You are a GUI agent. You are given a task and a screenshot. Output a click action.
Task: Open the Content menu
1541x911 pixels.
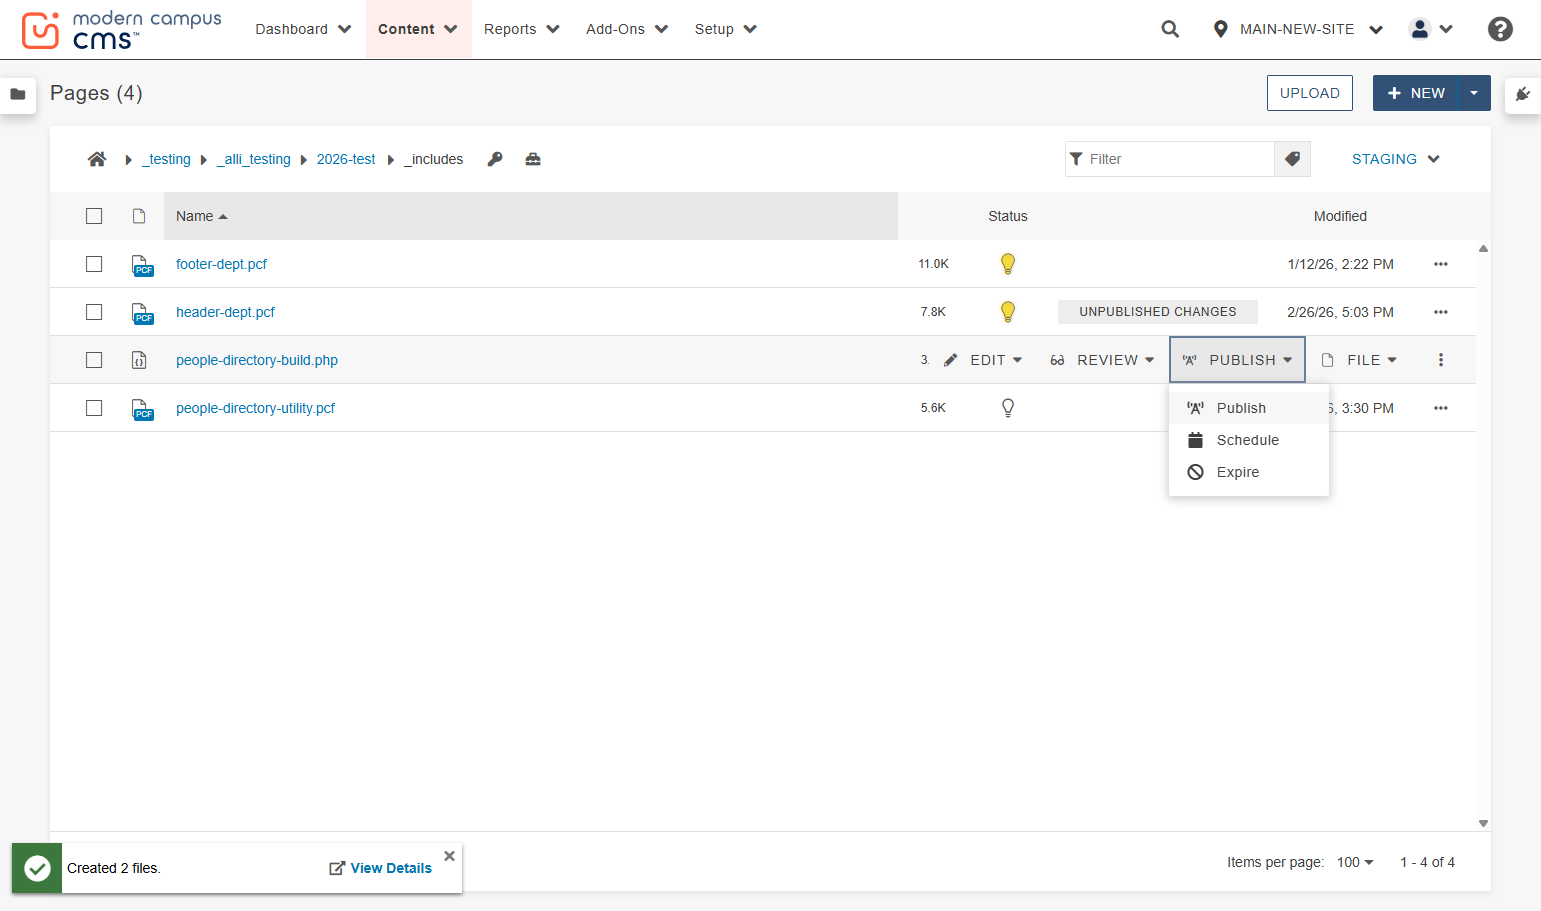[x=418, y=29]
